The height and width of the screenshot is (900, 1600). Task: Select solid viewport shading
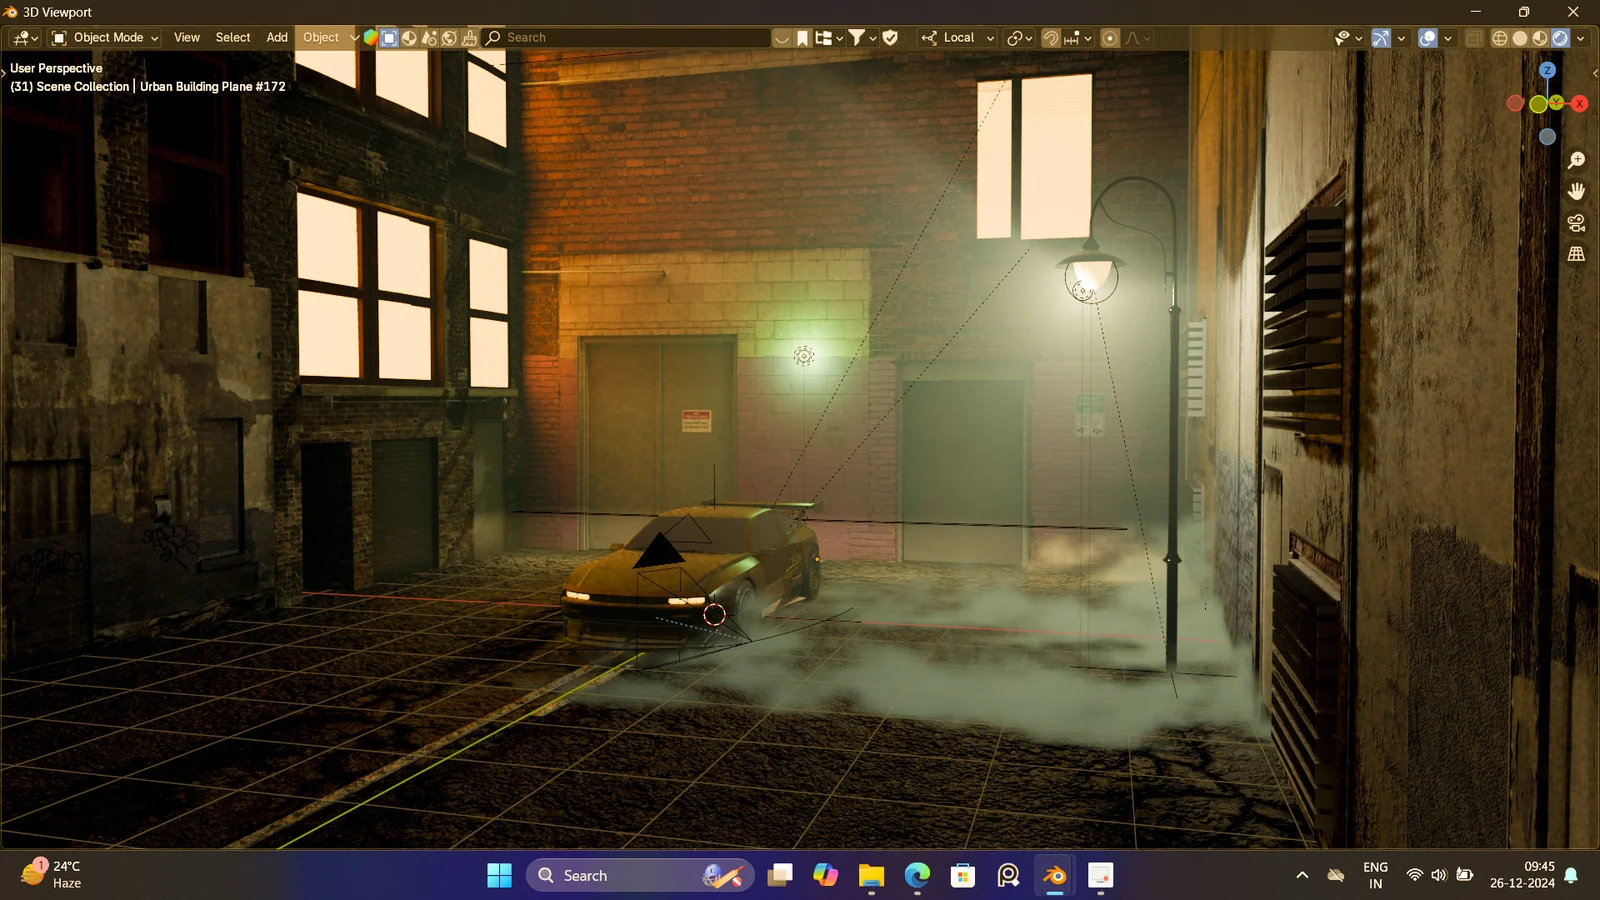pyautogui.click(x=1519, y=38)
